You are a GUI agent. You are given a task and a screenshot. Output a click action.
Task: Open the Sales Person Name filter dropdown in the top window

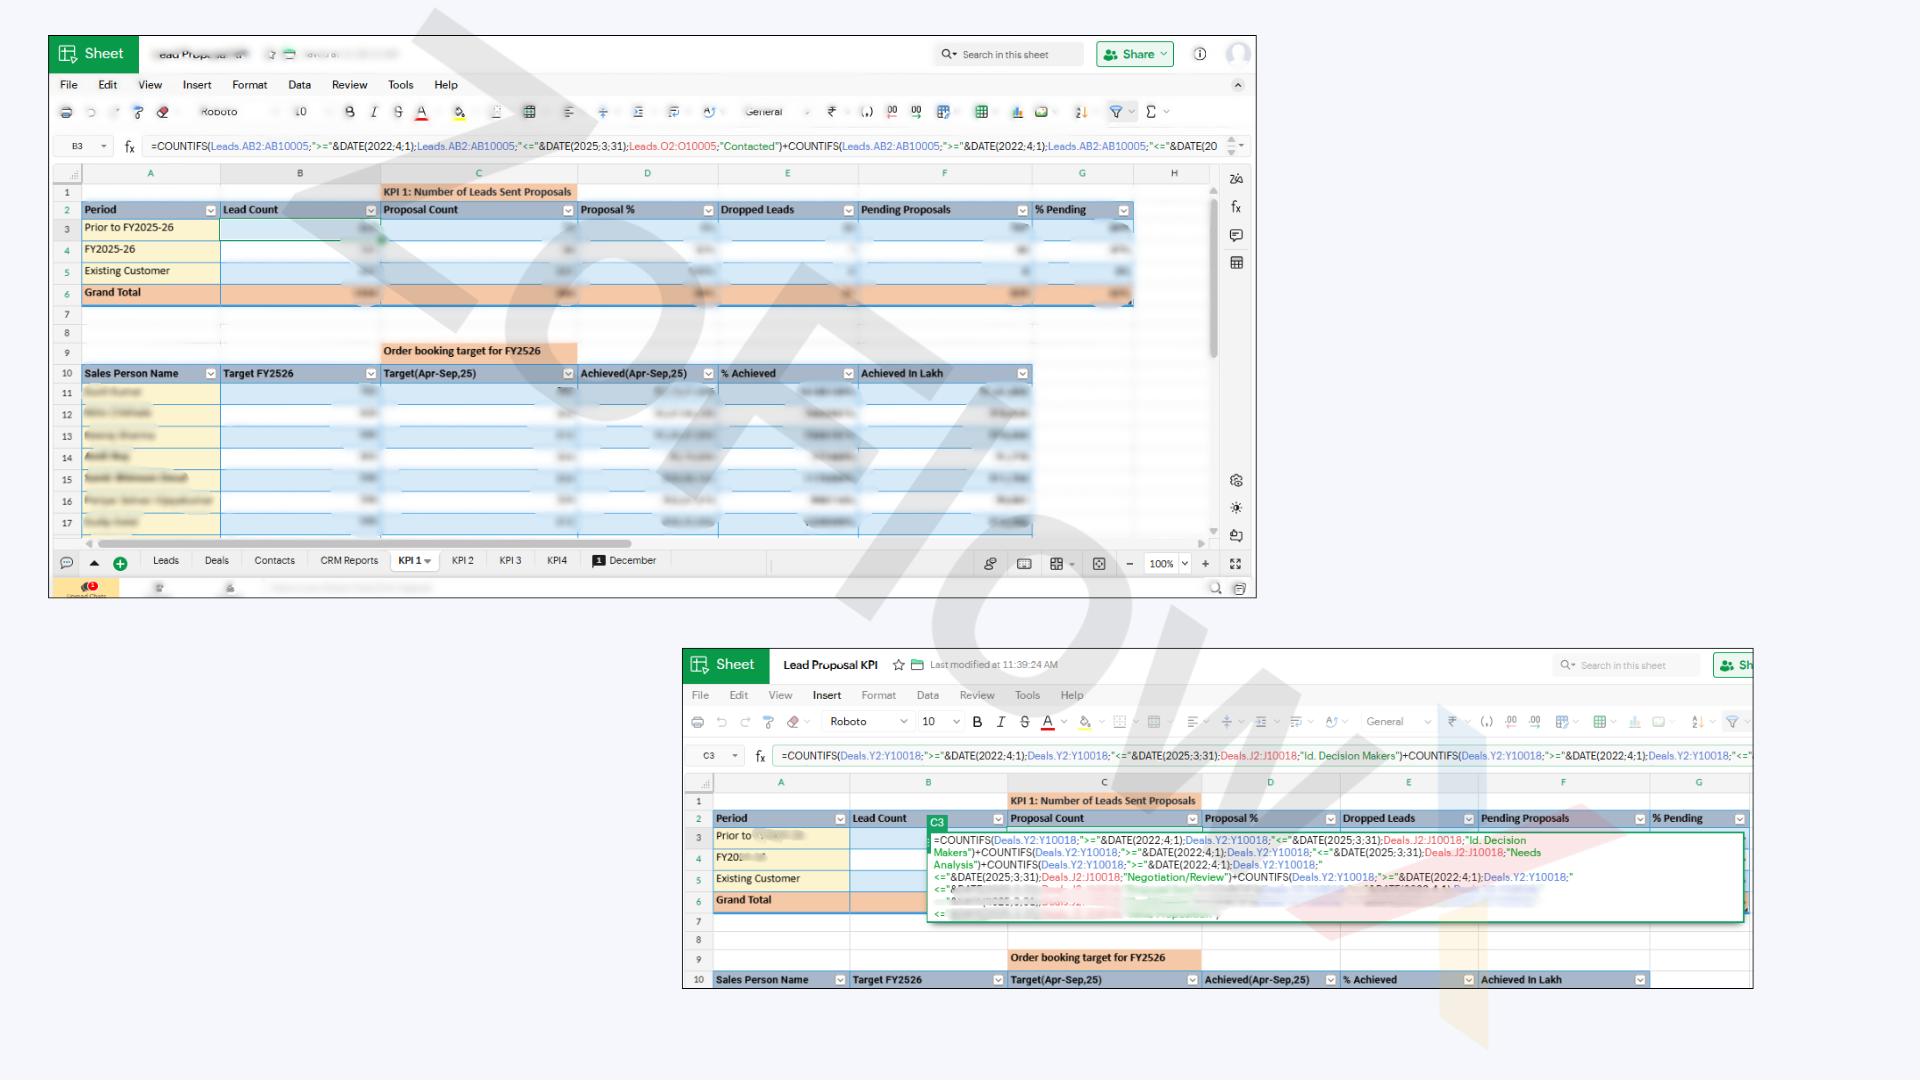coord(211,374)
